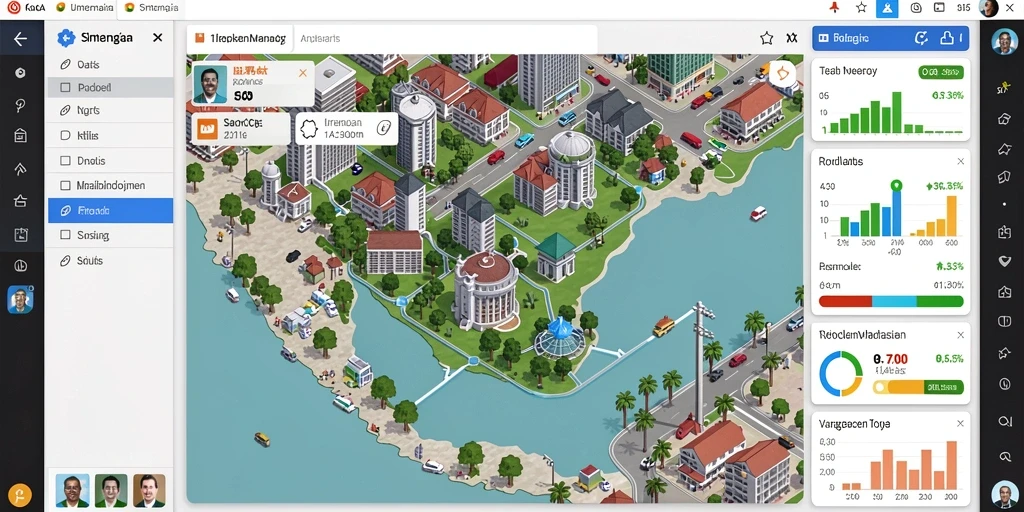1024x512 pixels.
Task: Click the orange round button at left sidebar bottom
Action: 20,494
